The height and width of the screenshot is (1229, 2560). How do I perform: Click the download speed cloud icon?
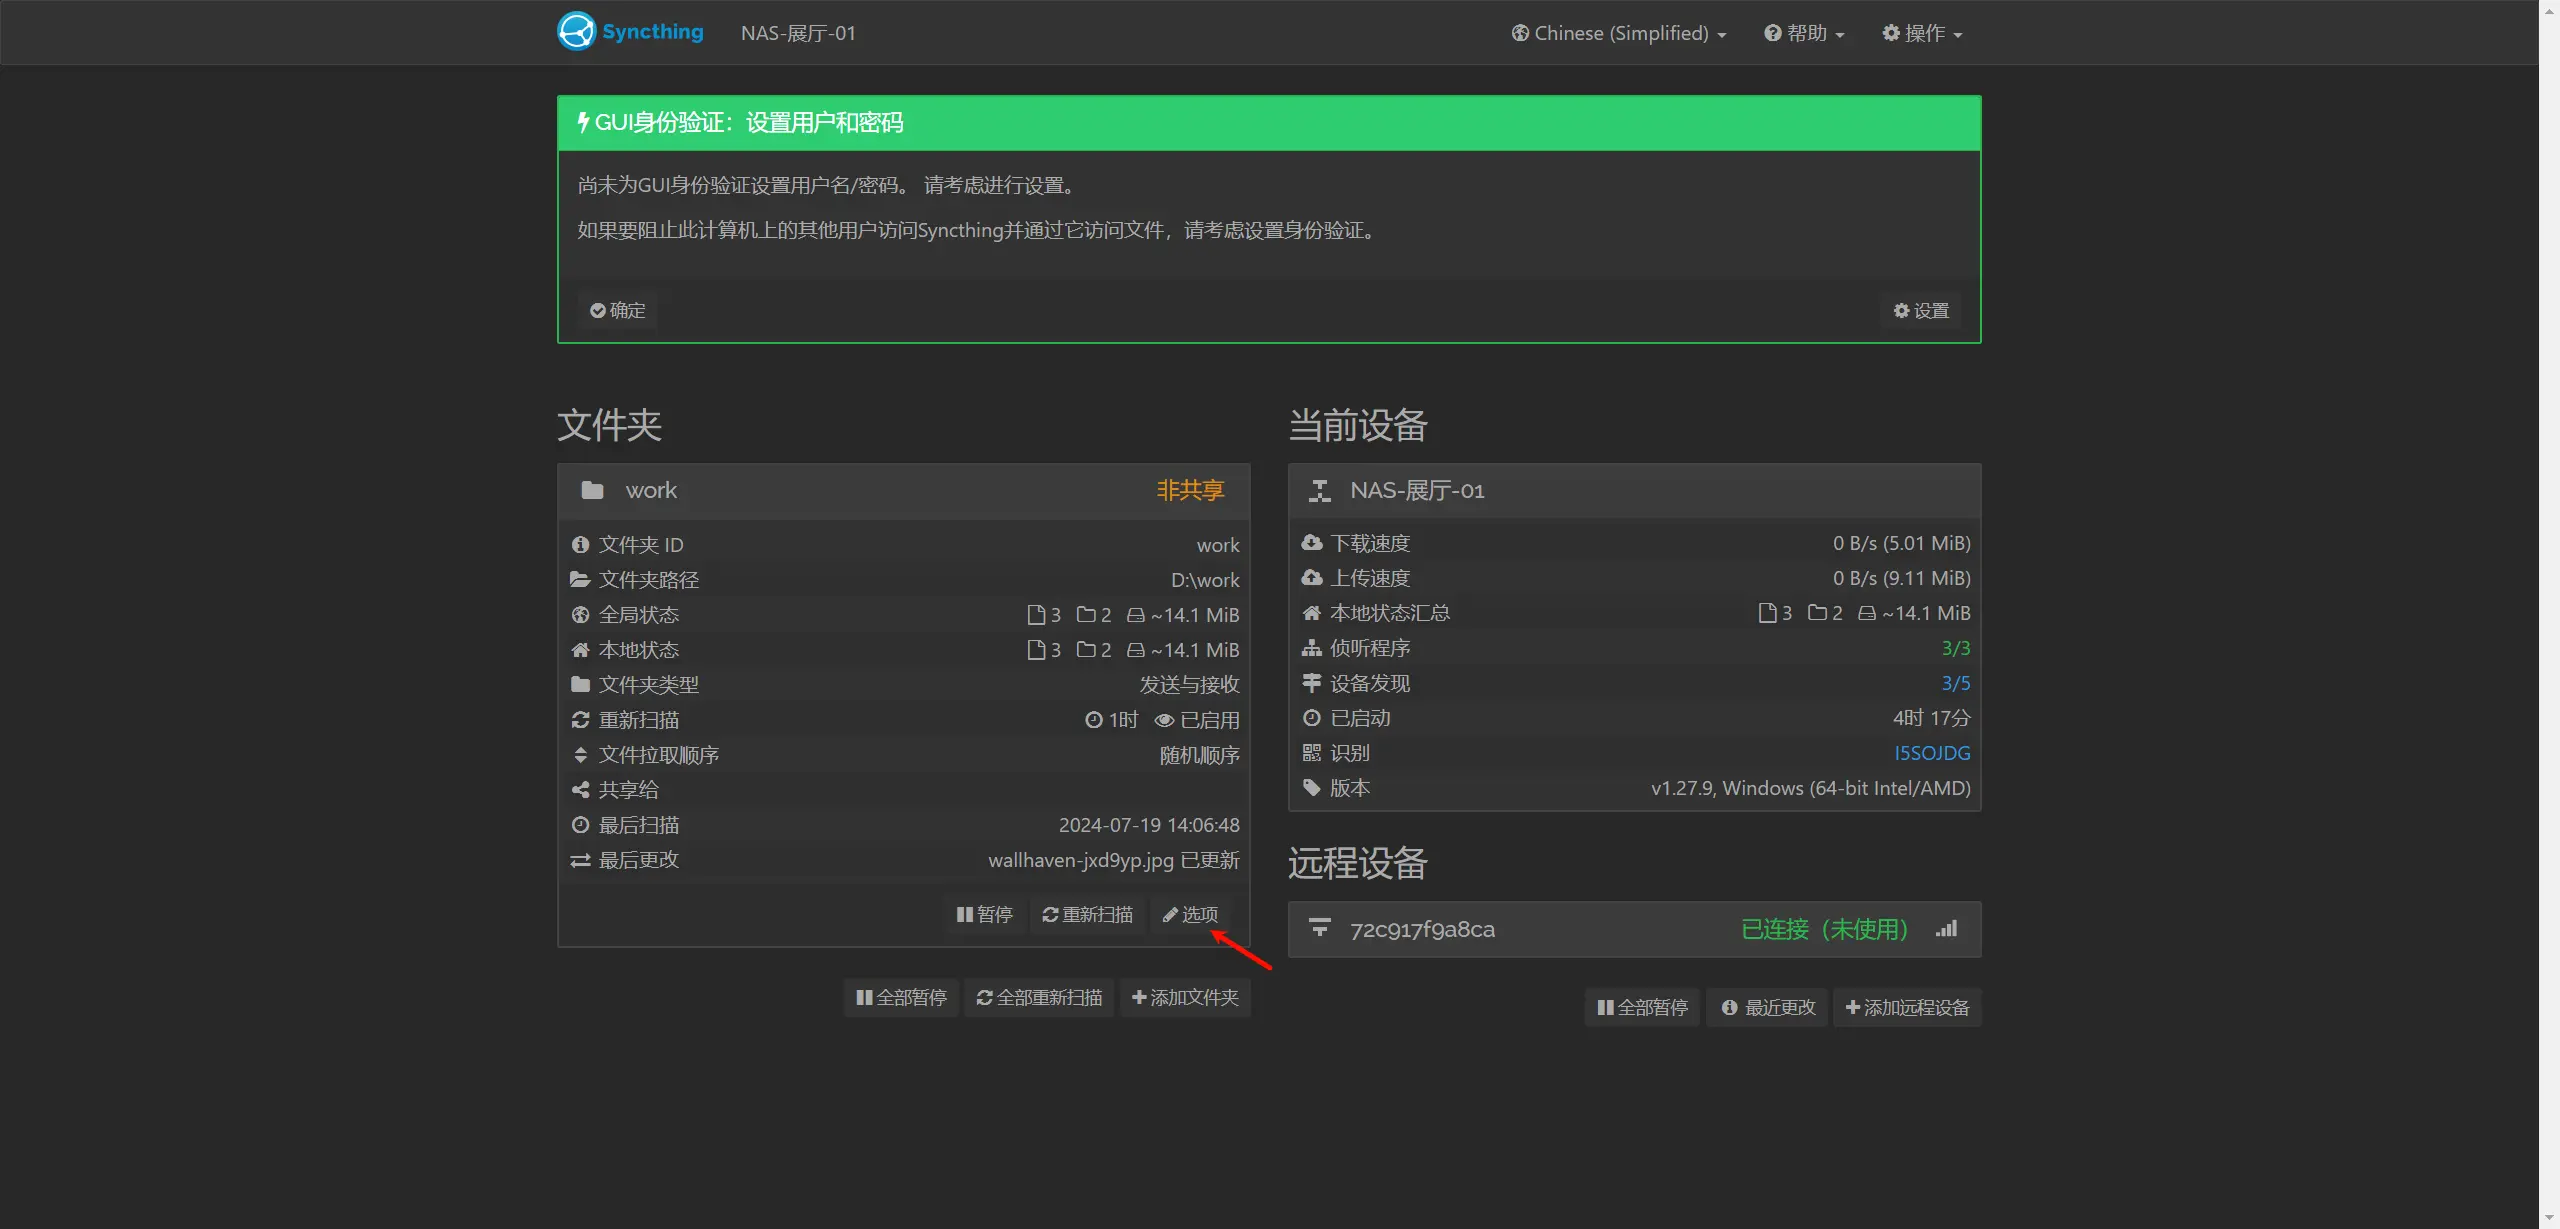[1312, 542]
